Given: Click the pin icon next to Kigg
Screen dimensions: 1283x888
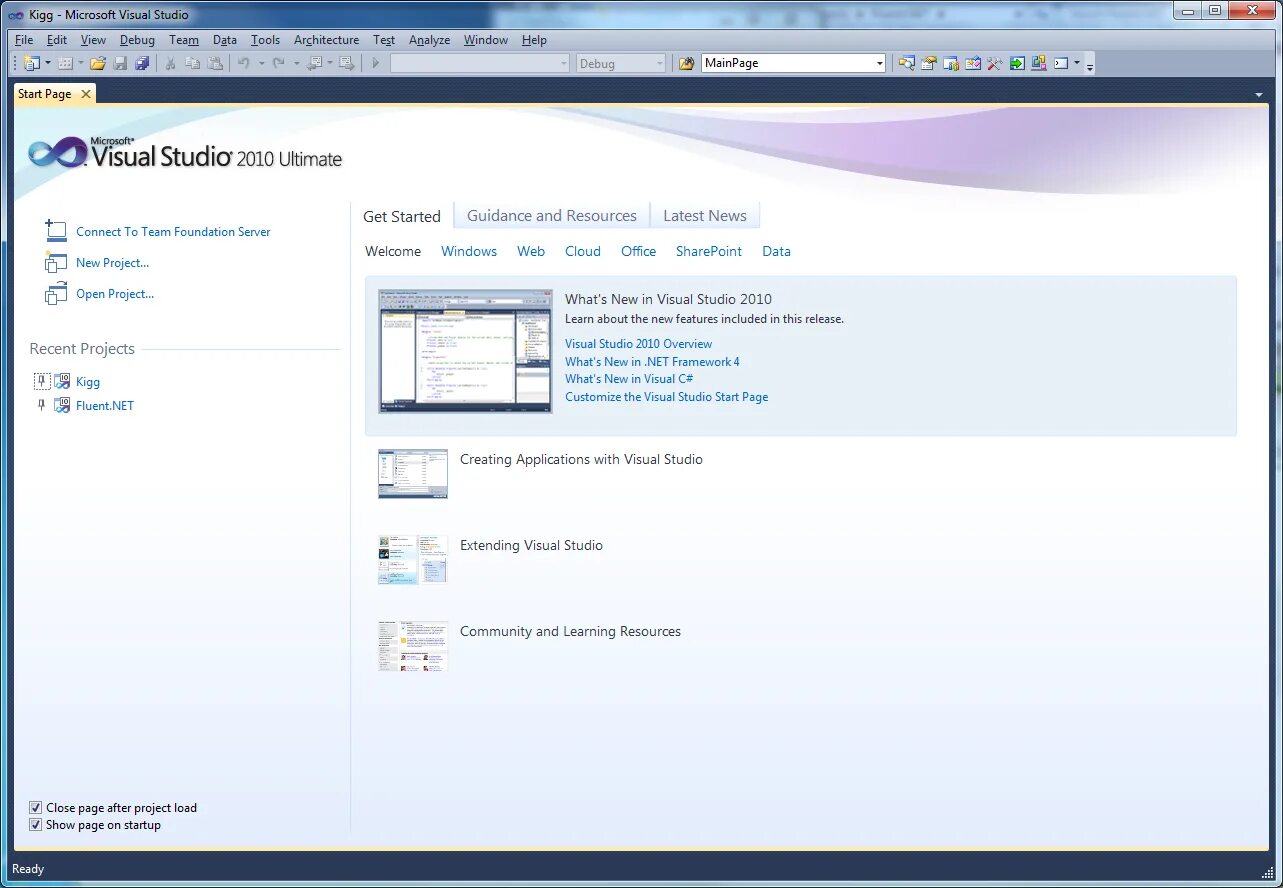Looking at the screenshot, I should 42,381.
